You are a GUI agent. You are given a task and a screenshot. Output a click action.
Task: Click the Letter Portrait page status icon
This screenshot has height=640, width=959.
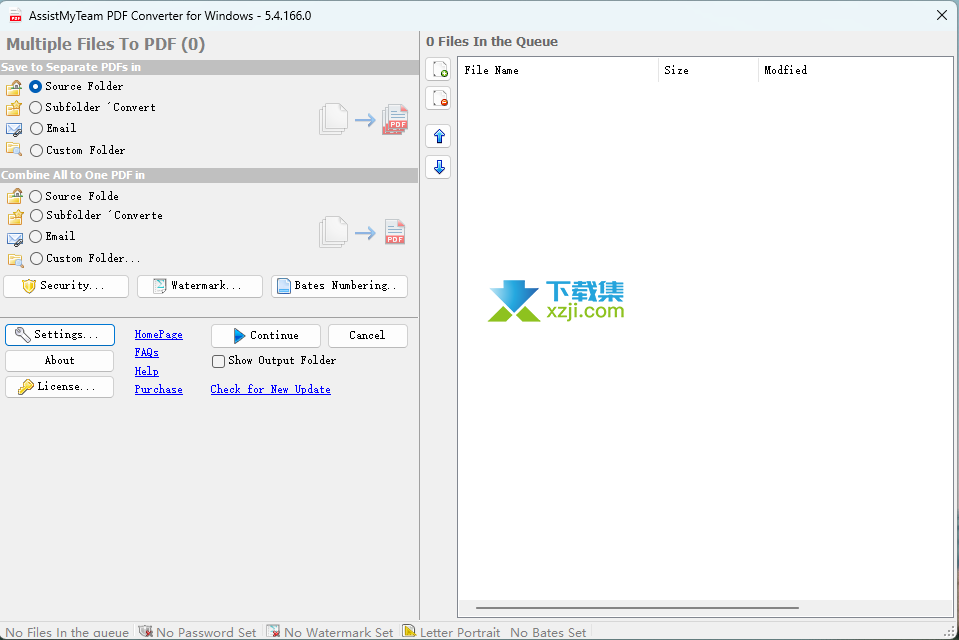click(409, 631)
